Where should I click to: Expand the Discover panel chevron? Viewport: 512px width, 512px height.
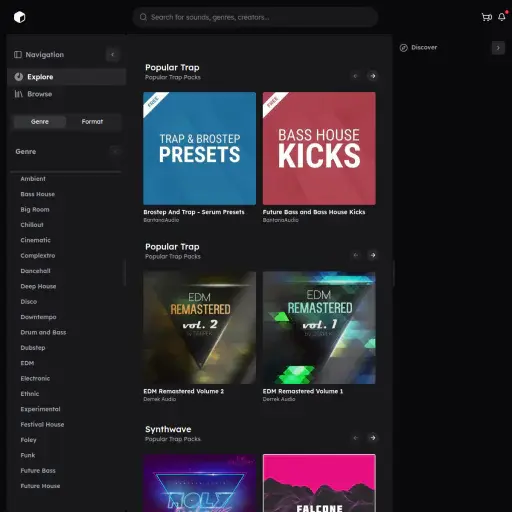[x=498, y=48]
